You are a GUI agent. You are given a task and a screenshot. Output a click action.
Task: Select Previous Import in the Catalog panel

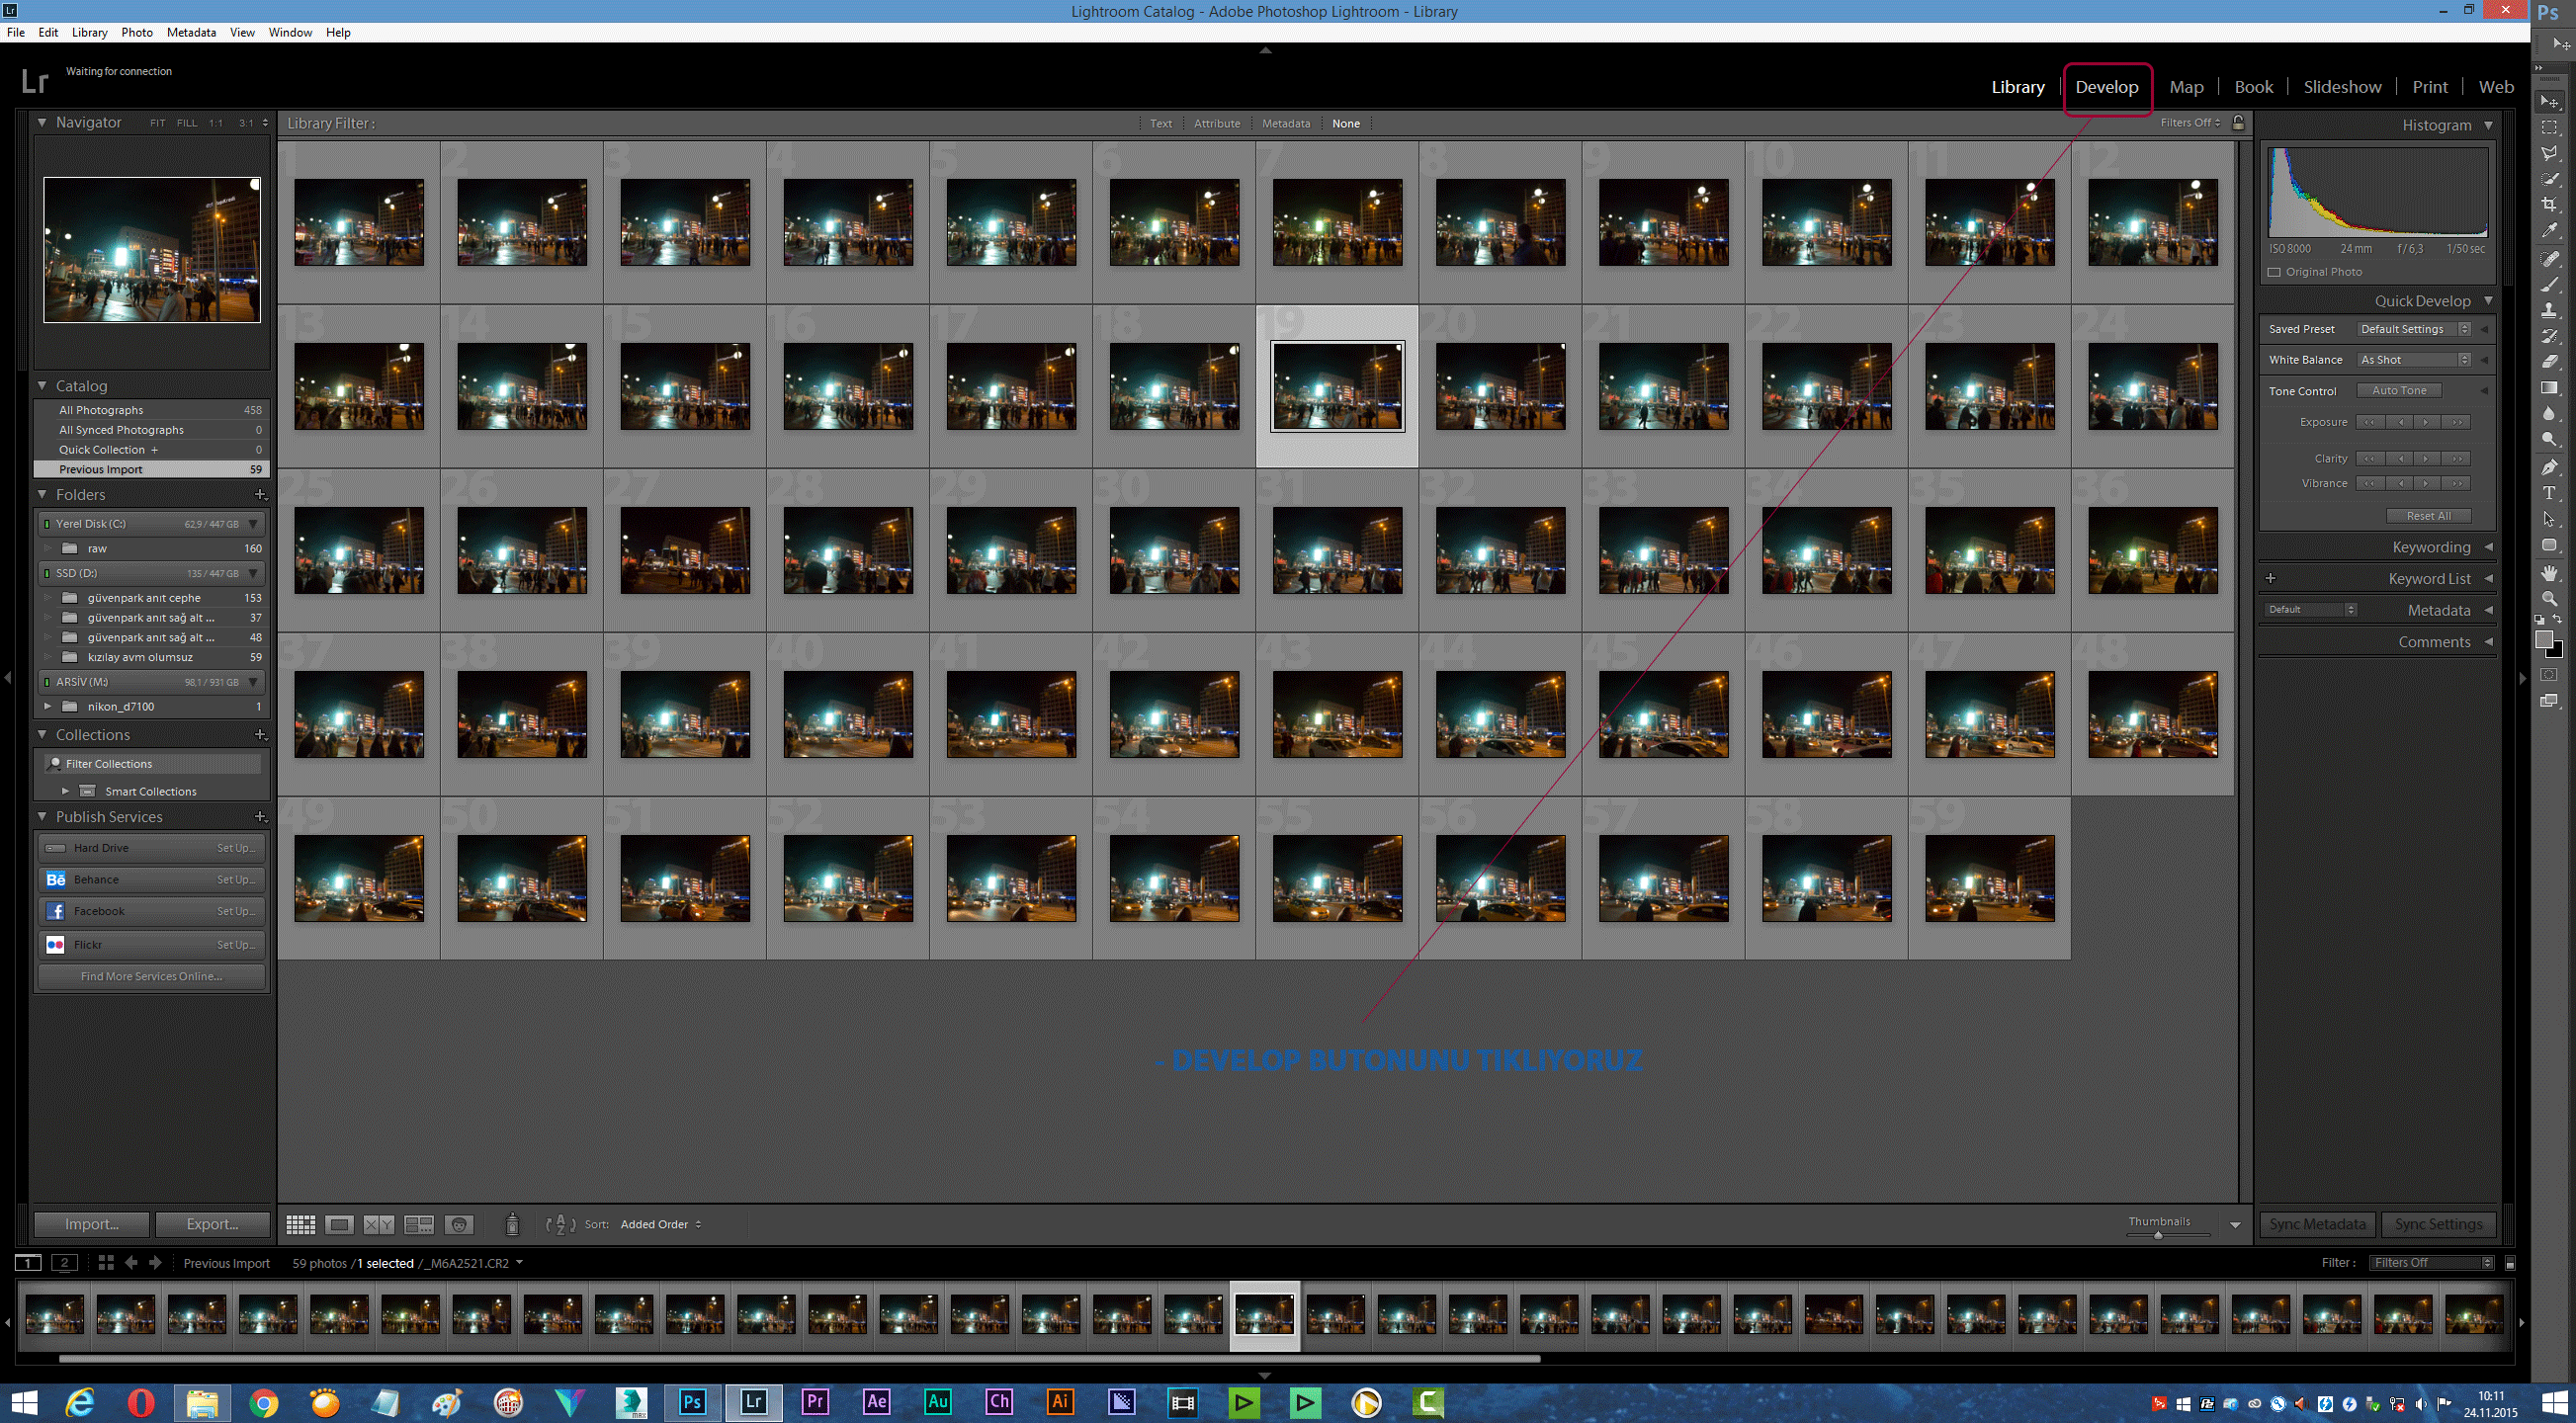pos(100,469)
